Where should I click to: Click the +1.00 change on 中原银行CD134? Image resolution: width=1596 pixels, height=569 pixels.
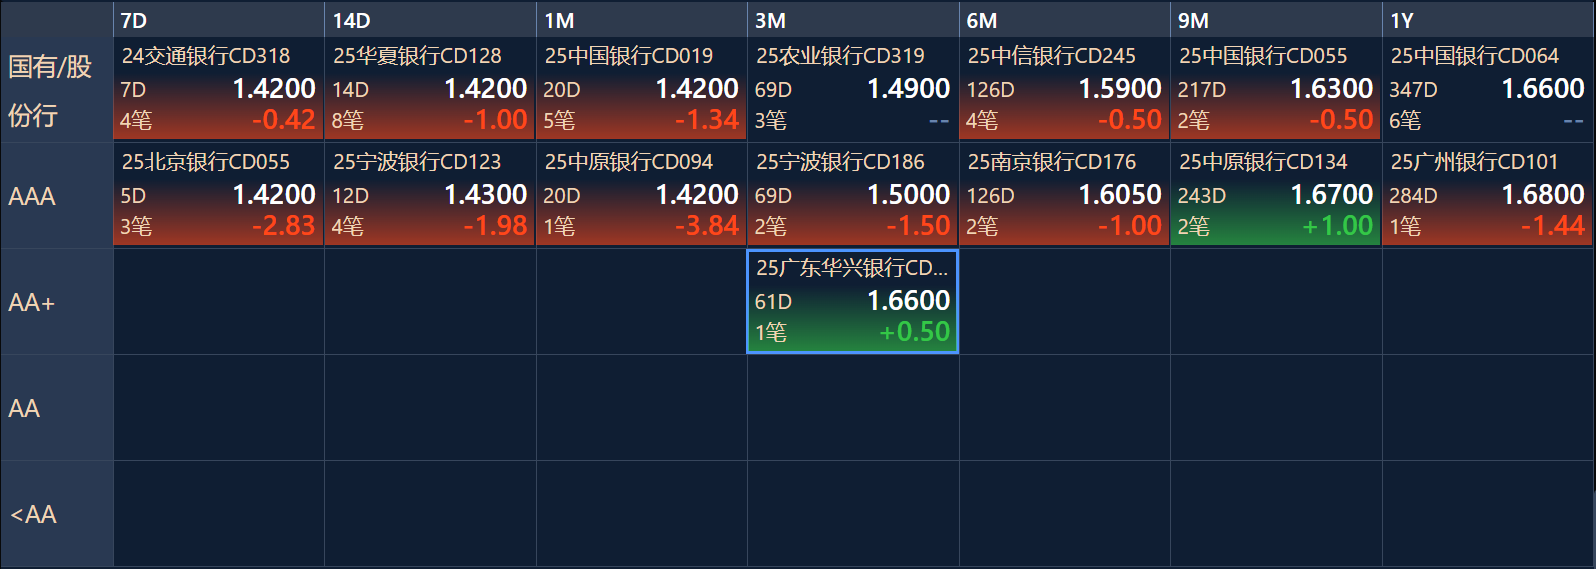pos(1338,226)
